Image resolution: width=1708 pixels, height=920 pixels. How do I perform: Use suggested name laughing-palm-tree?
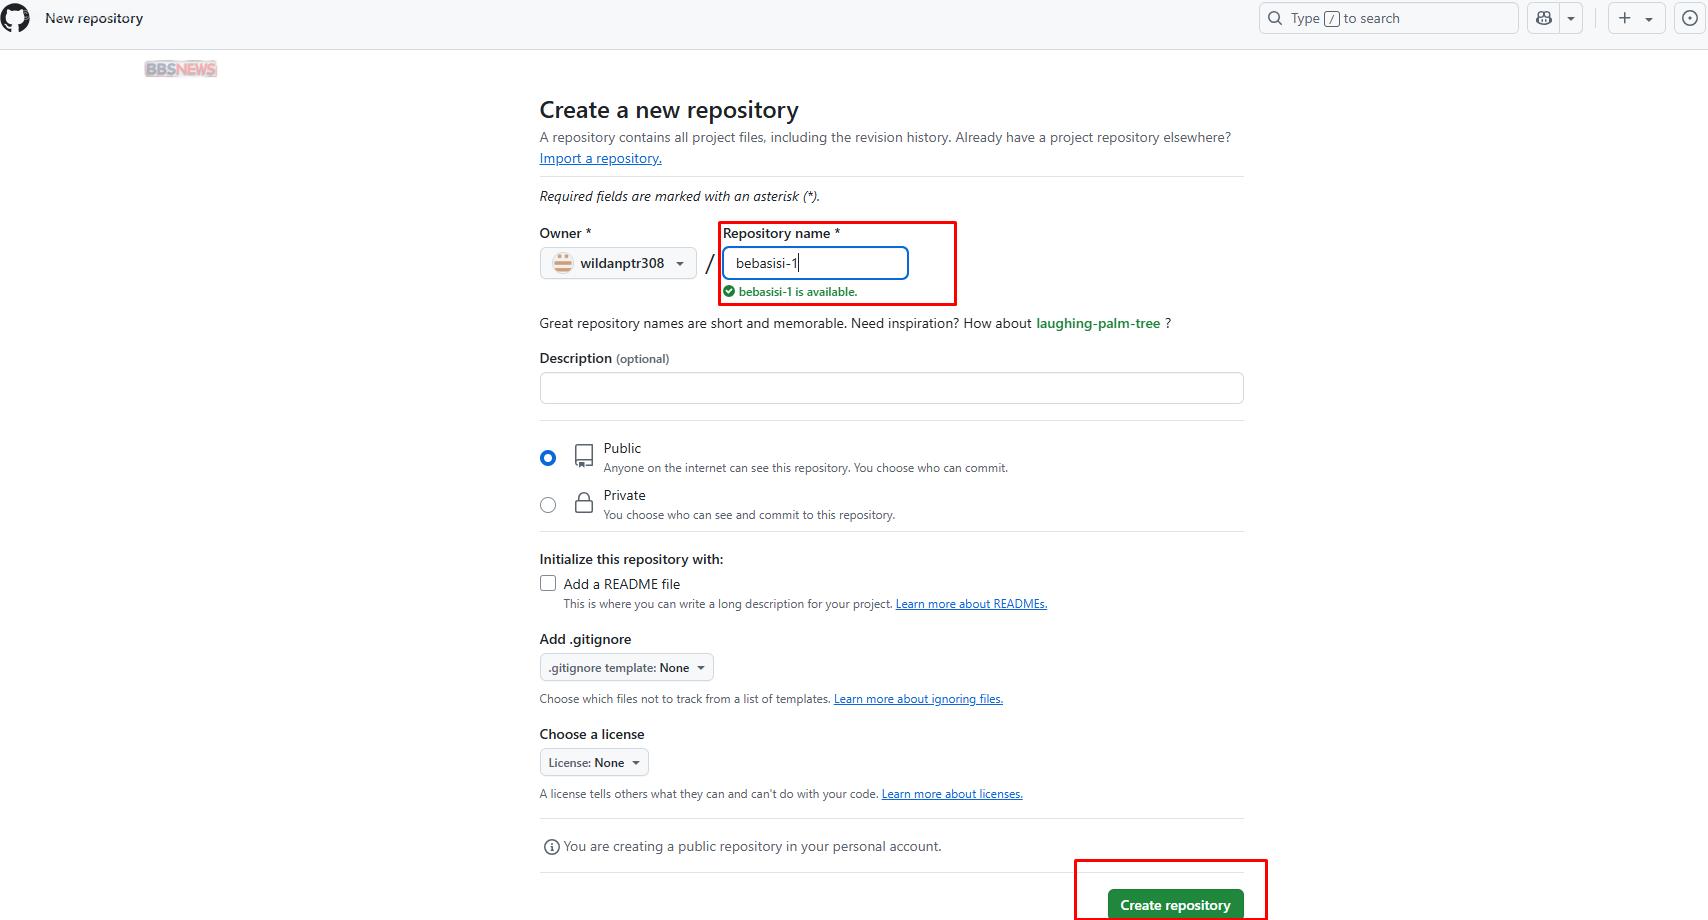click(x=1097, y=323)
